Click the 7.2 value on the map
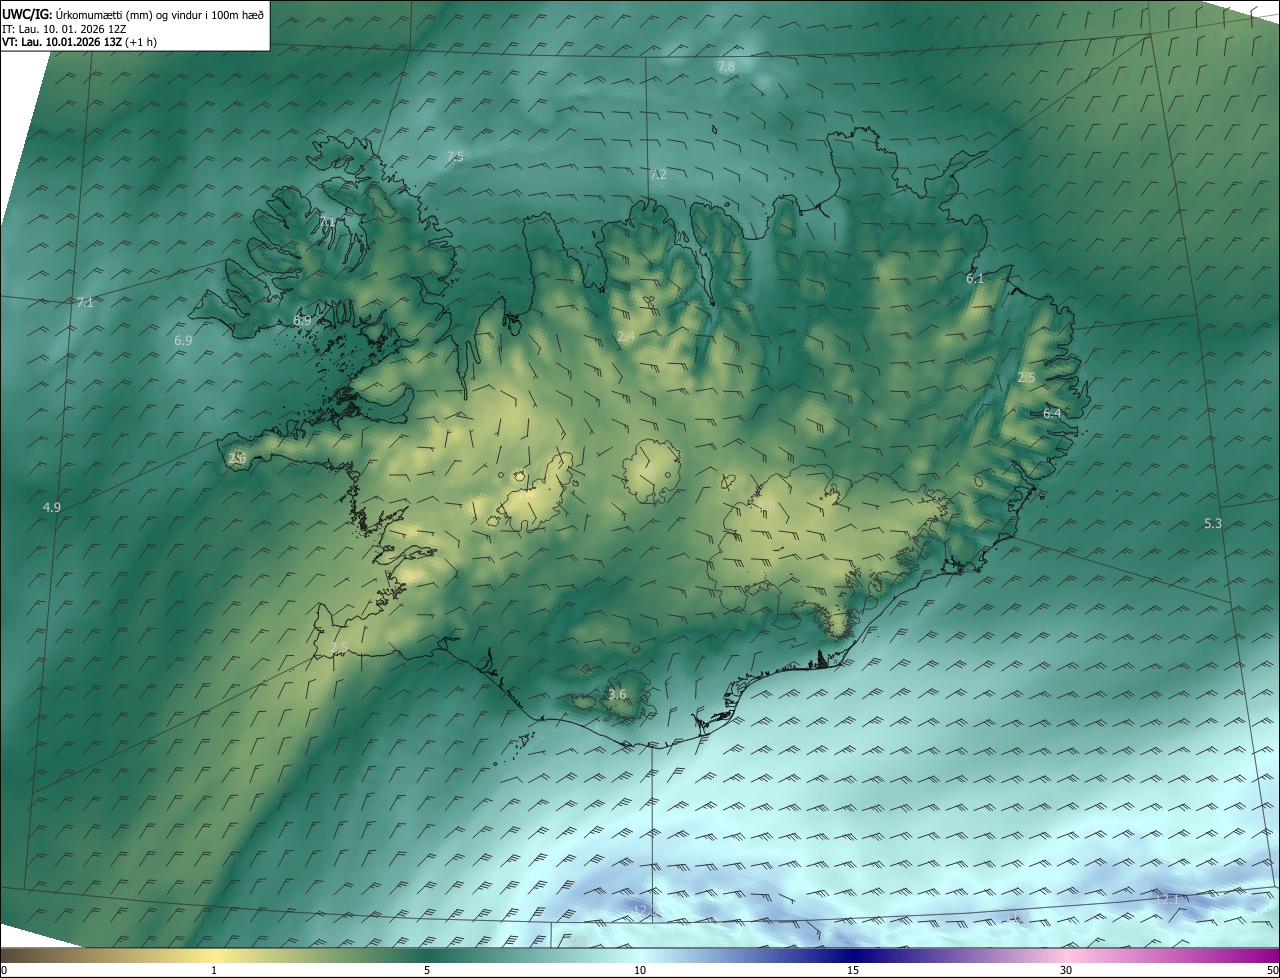The image size is (1280, 978). pyautogui.click(x=657, y=175)
